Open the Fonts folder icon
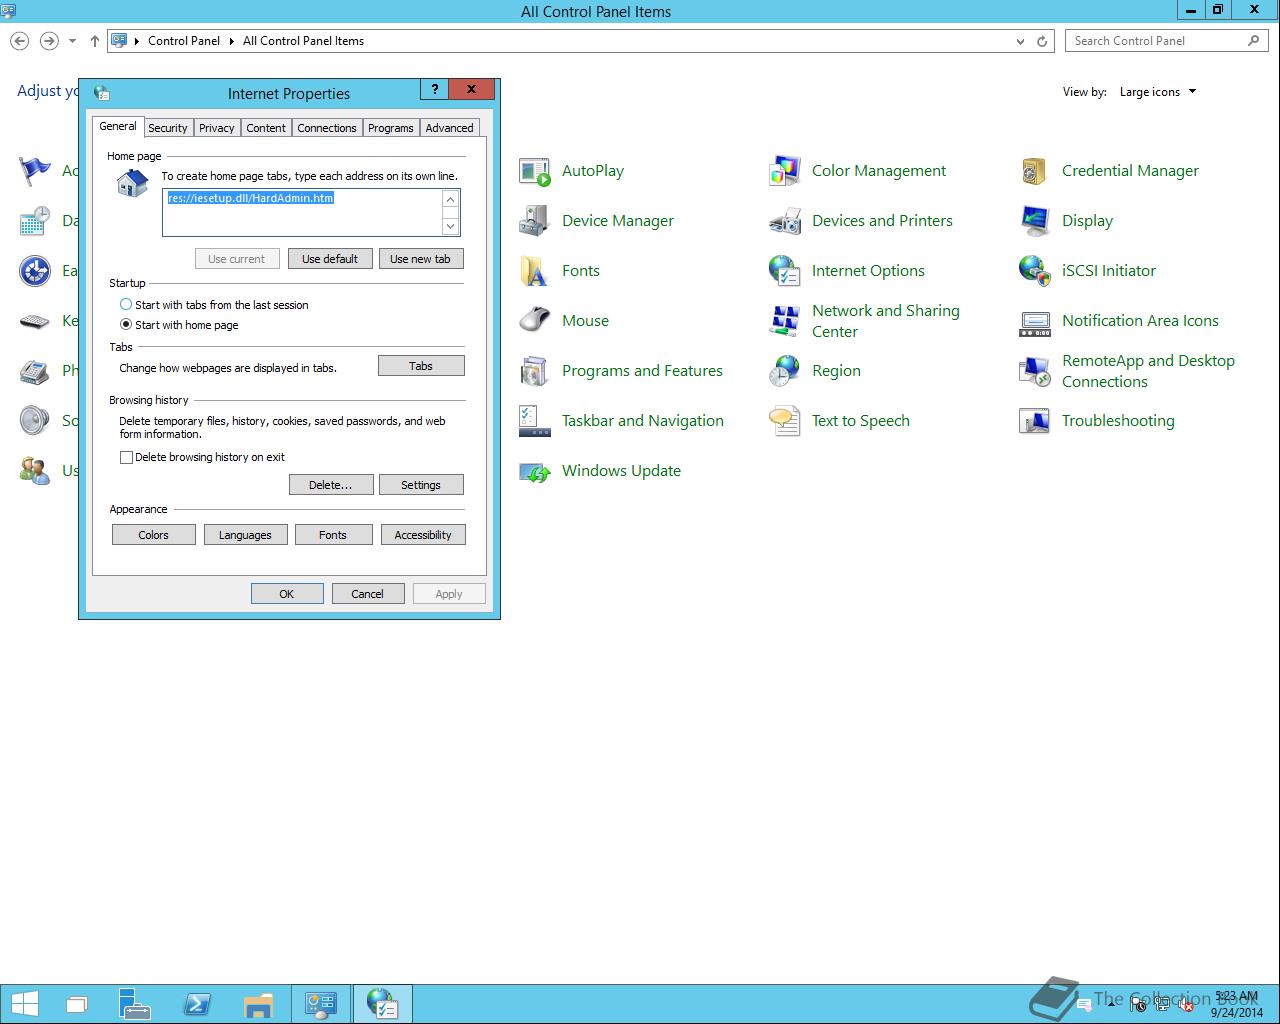 (535, 271)
